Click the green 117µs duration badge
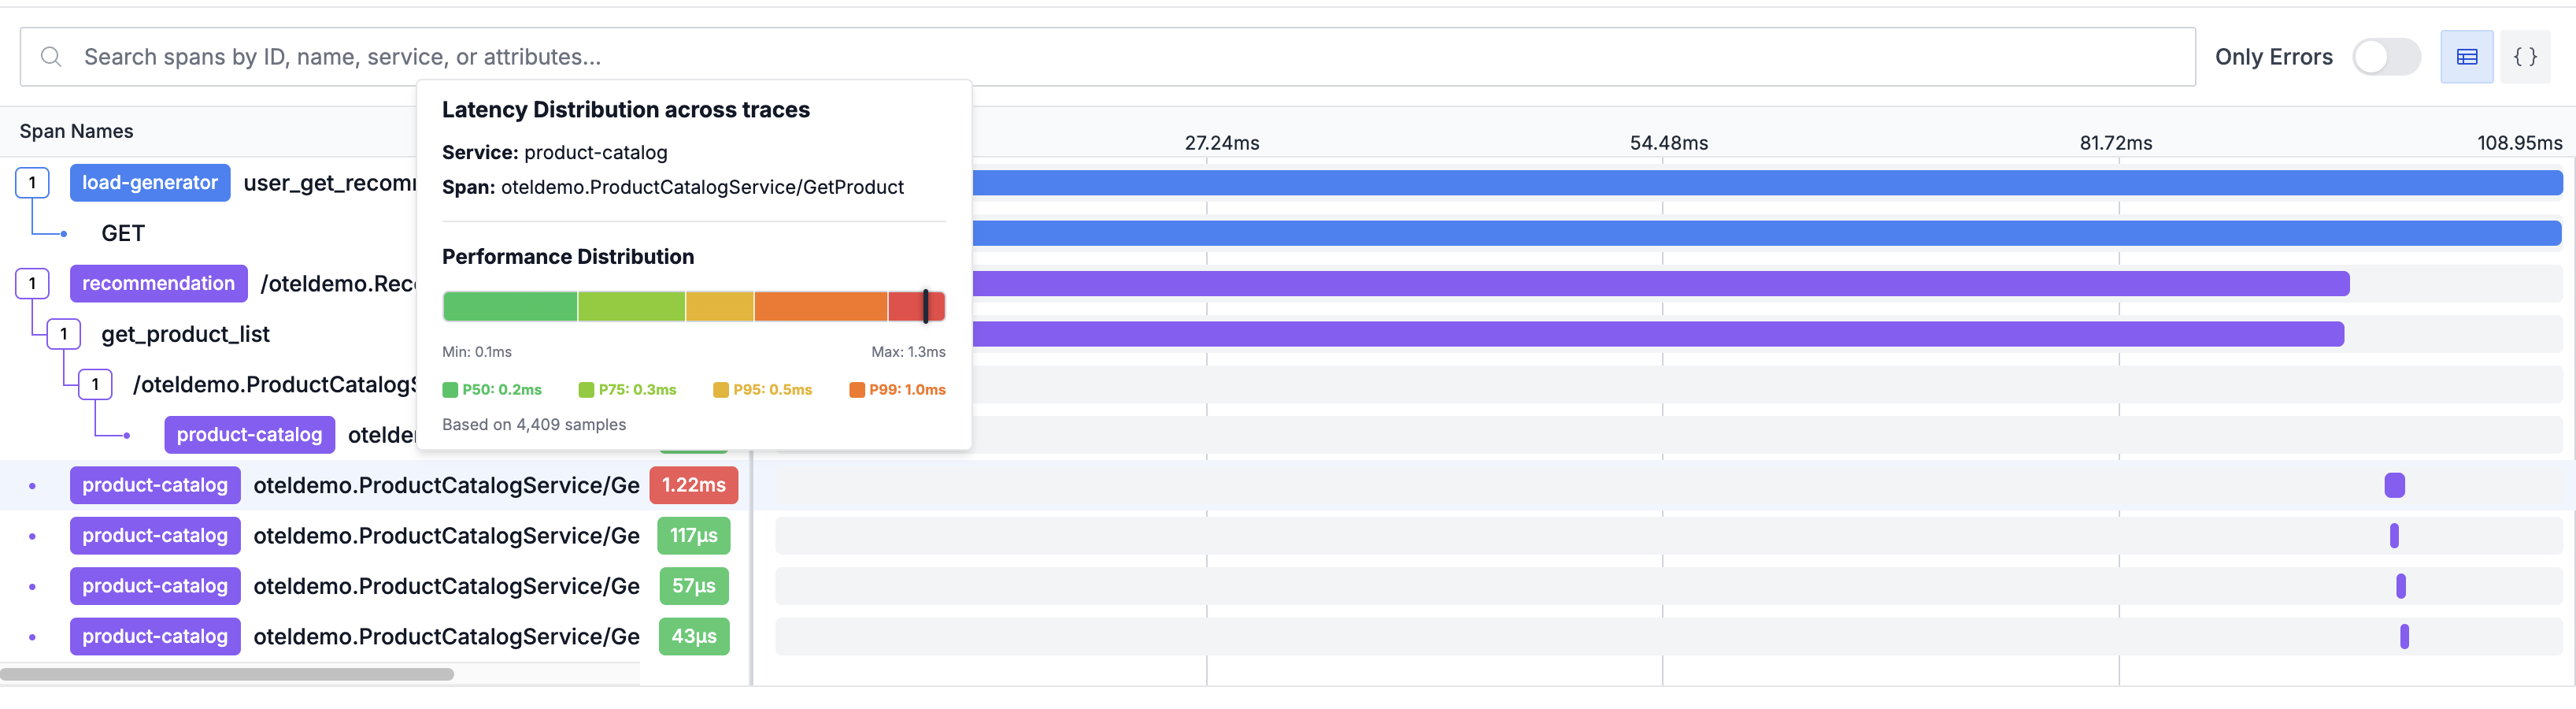 (x=694, y=535)
